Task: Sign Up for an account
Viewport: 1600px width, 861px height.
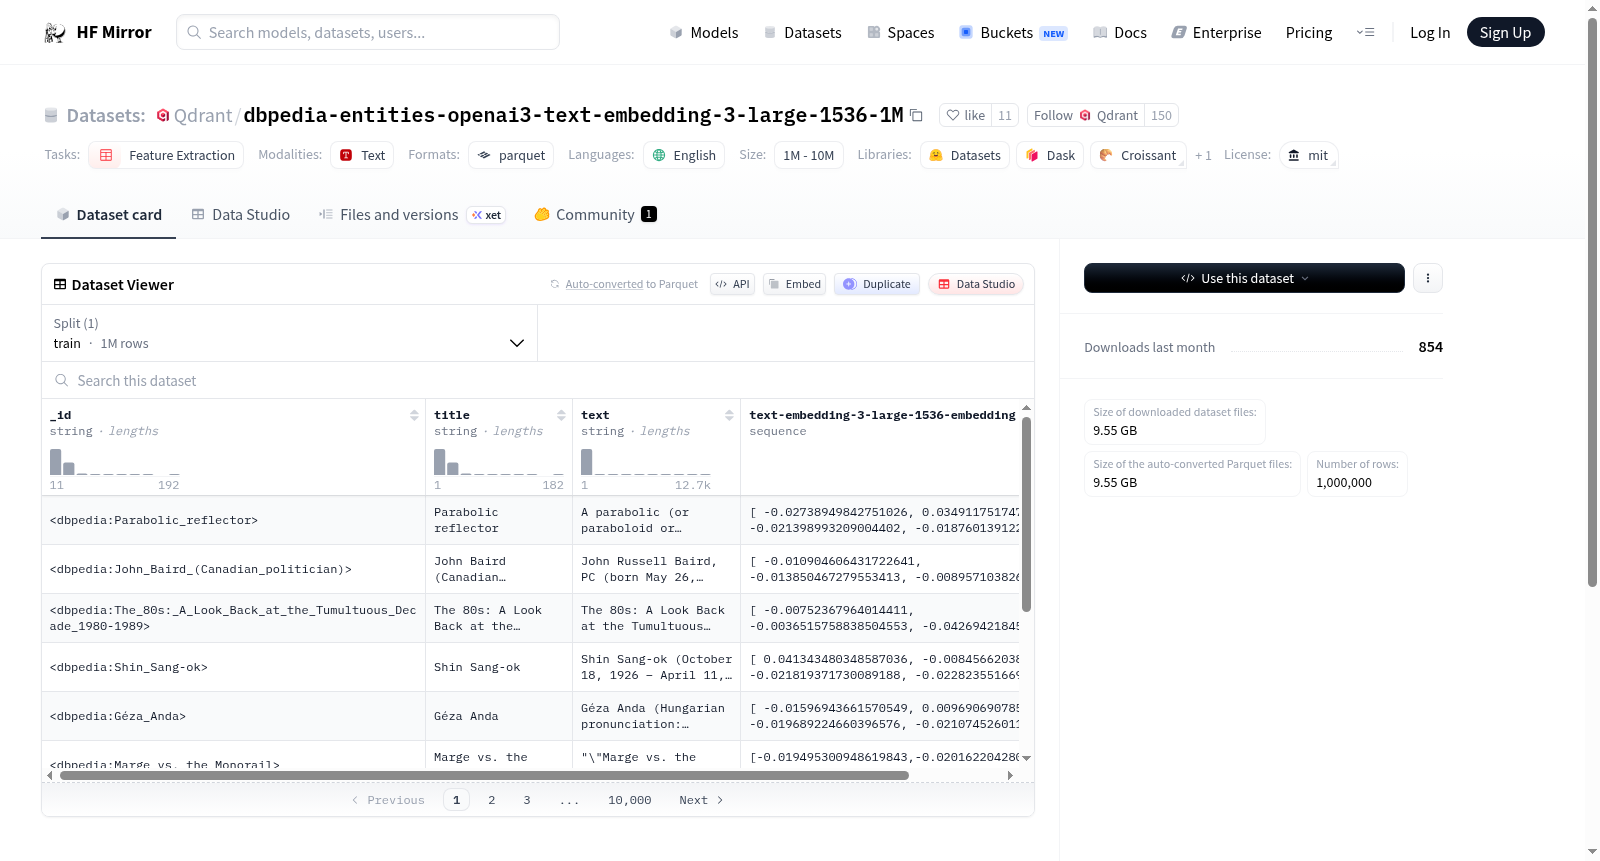Action: click(1505, 32)
